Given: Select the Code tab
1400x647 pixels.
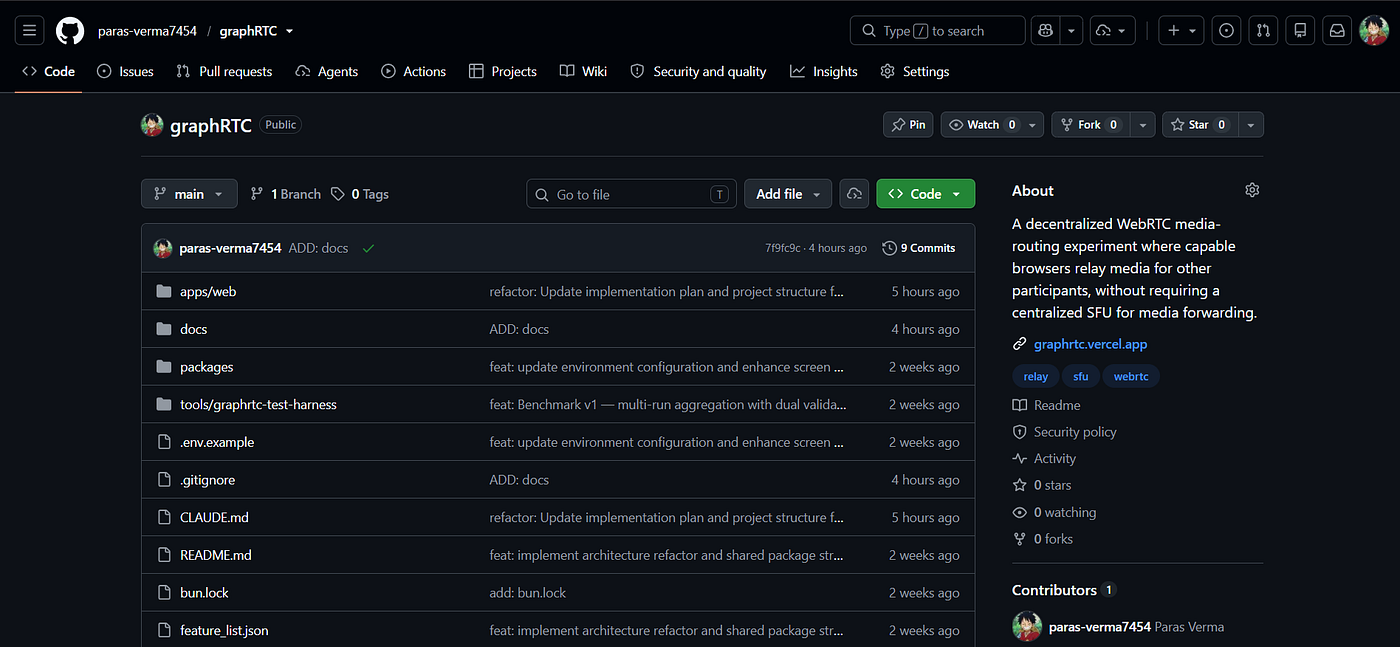Looking at the screenshot, I should tap(48, 71).
